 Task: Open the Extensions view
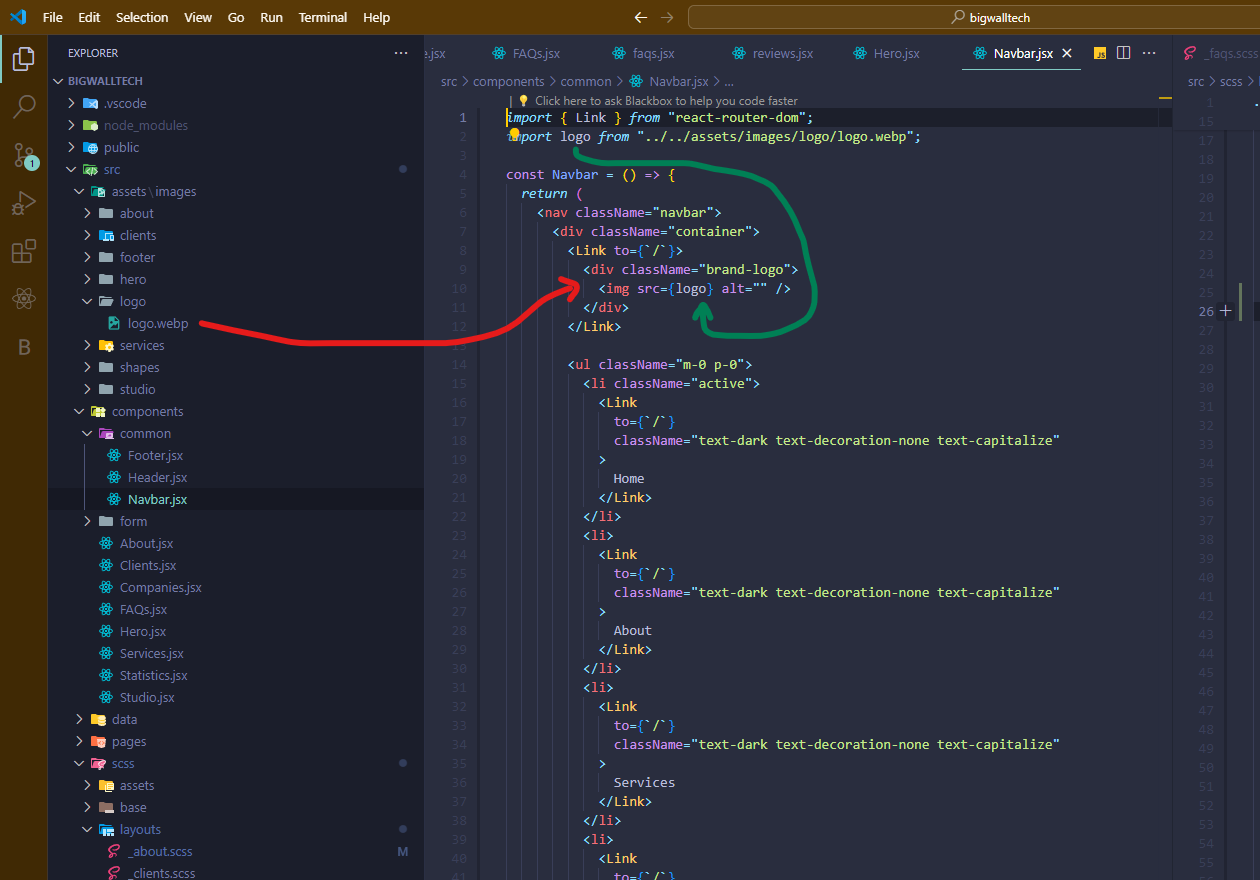click(24, 252)
